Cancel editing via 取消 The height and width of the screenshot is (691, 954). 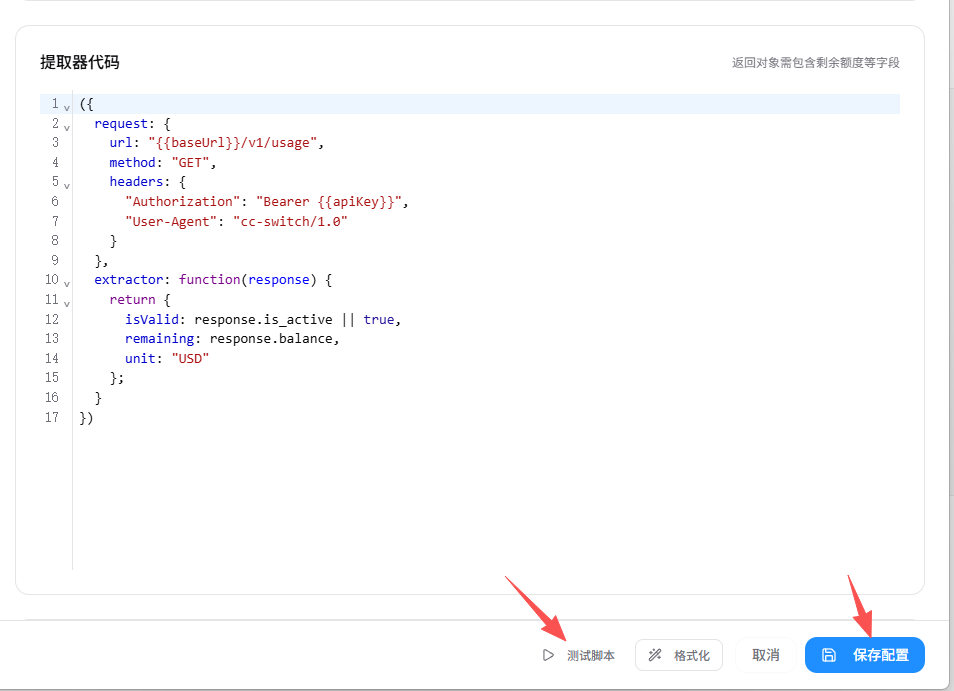coord(765,655)
